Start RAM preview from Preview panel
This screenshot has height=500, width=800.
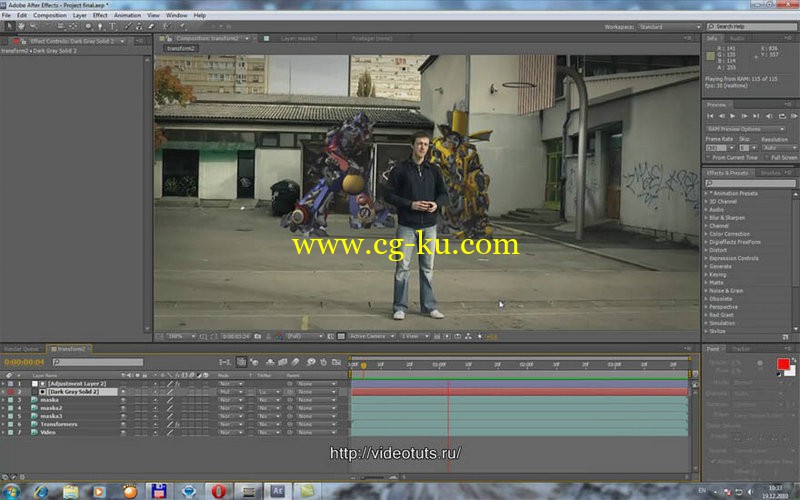tap(793, 116)
